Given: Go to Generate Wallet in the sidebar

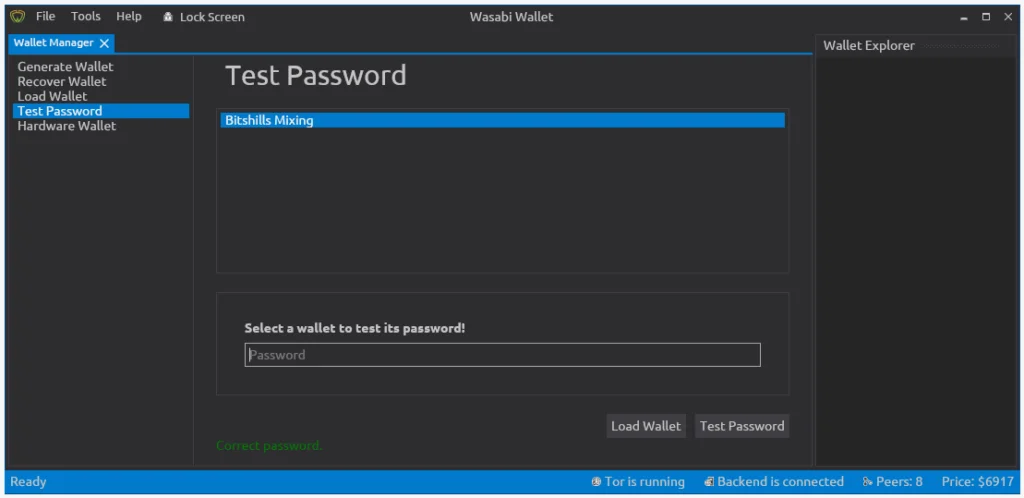Looking at the screenshot, I should point(65,67).
